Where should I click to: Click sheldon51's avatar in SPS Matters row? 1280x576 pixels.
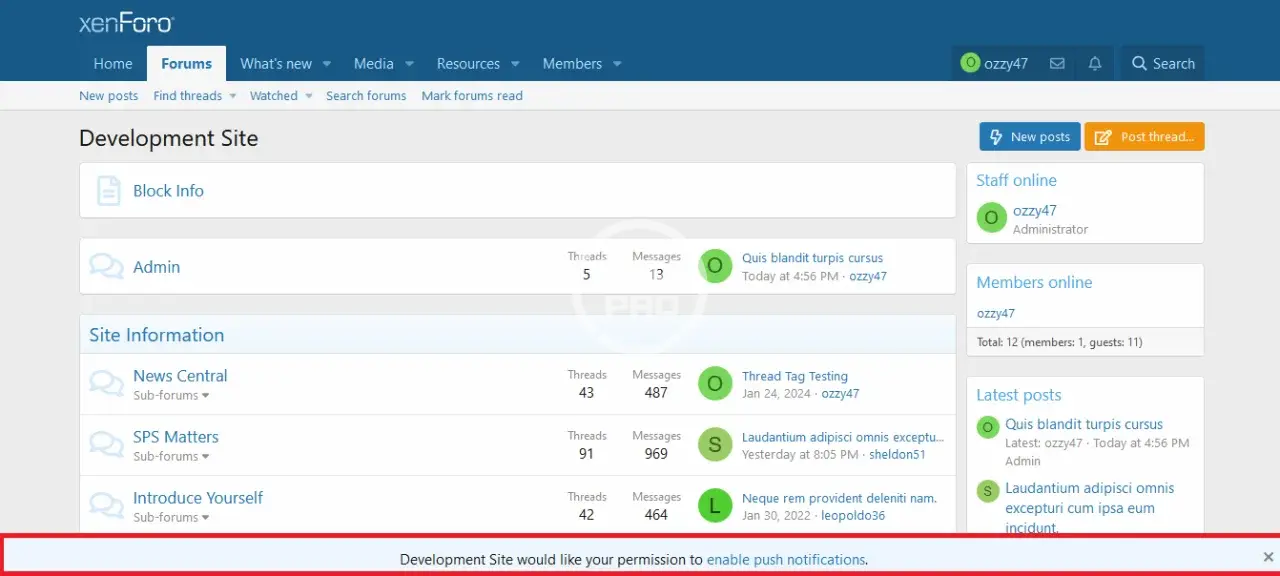click(714, 445)
